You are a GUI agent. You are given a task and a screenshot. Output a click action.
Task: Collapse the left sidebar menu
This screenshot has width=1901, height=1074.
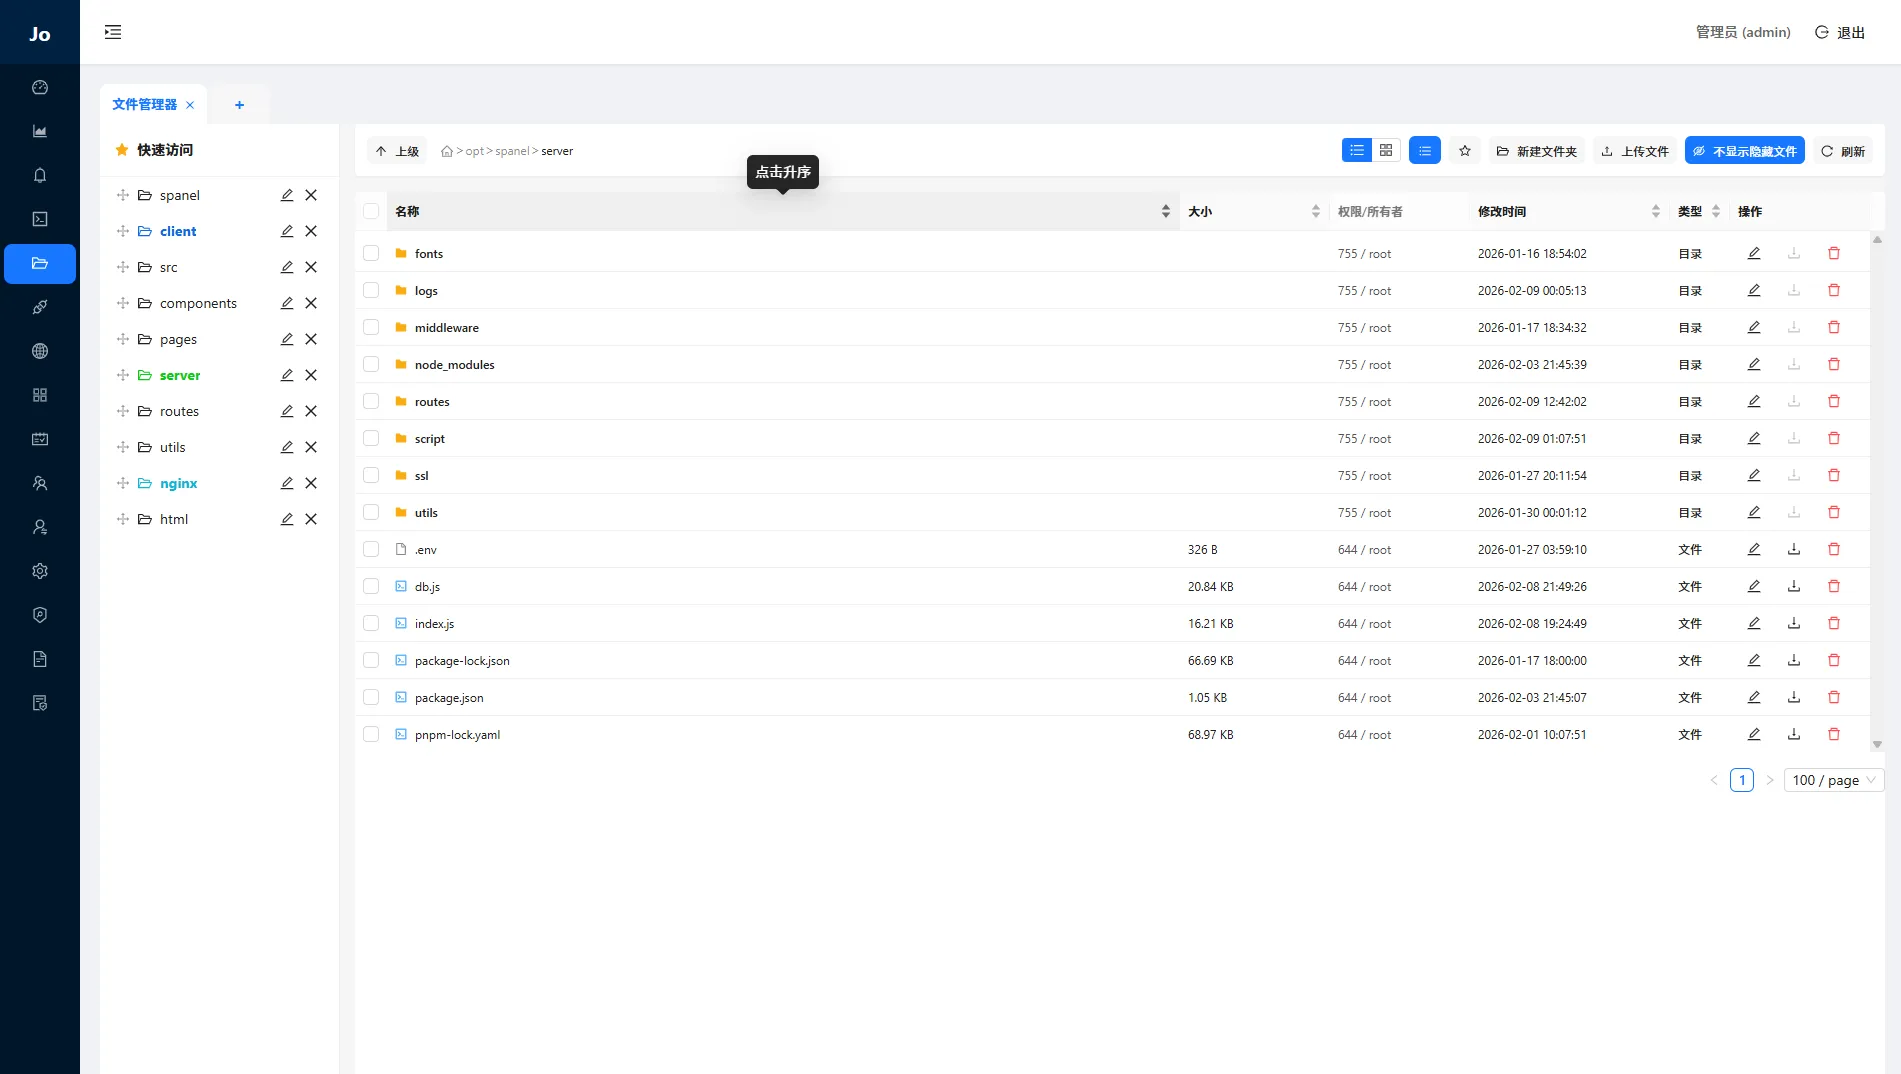[x=113, y=32]
